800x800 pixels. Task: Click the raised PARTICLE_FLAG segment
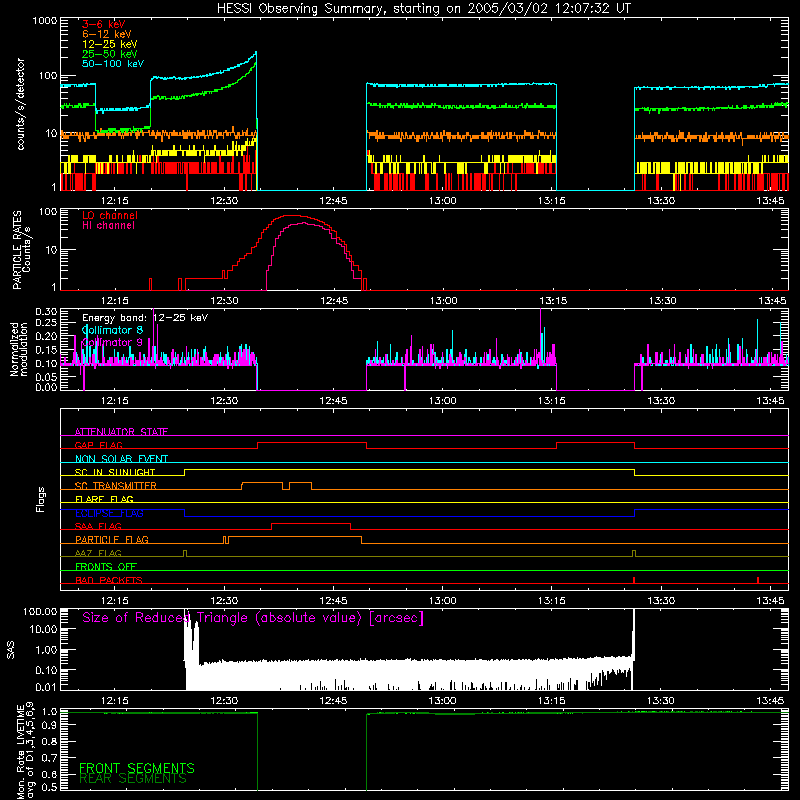pos(295,537)
